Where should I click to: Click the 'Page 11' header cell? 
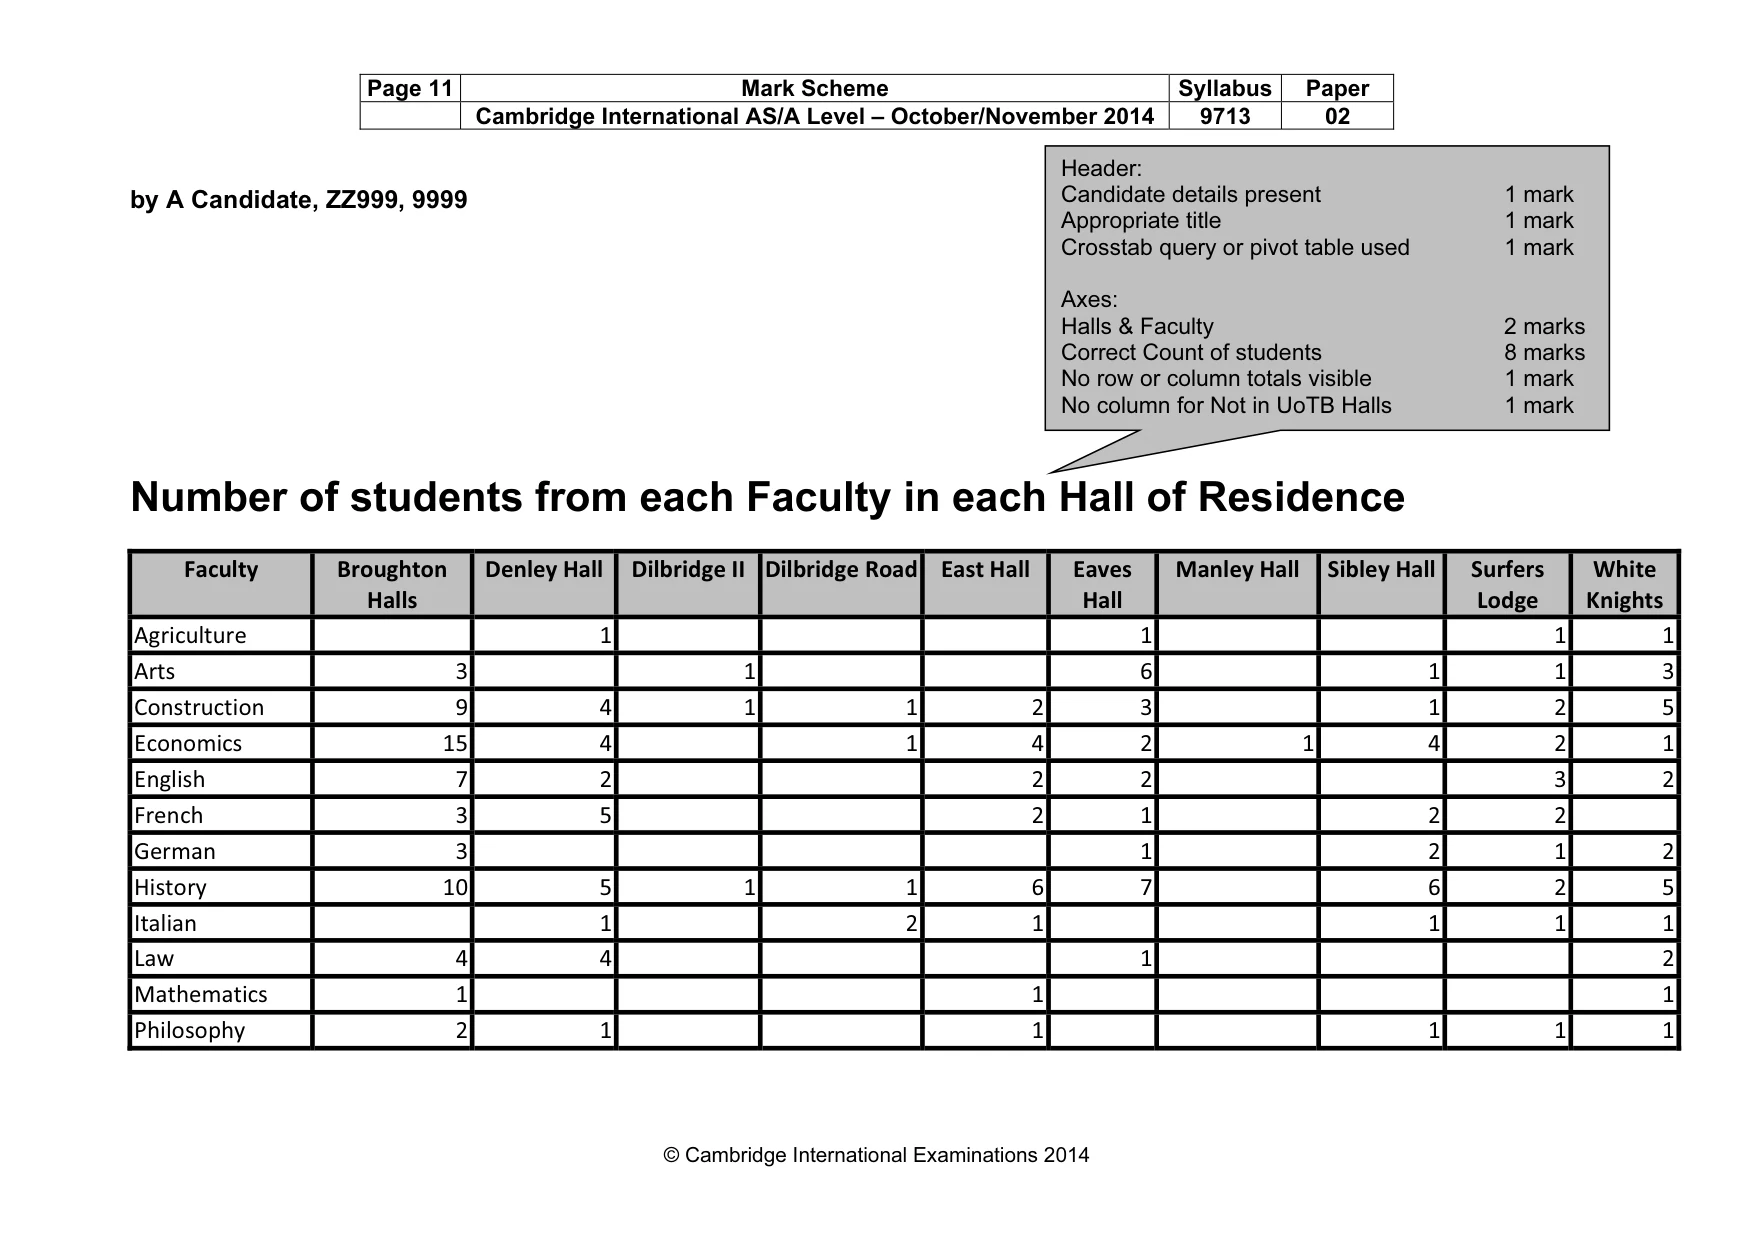[410, 88]
